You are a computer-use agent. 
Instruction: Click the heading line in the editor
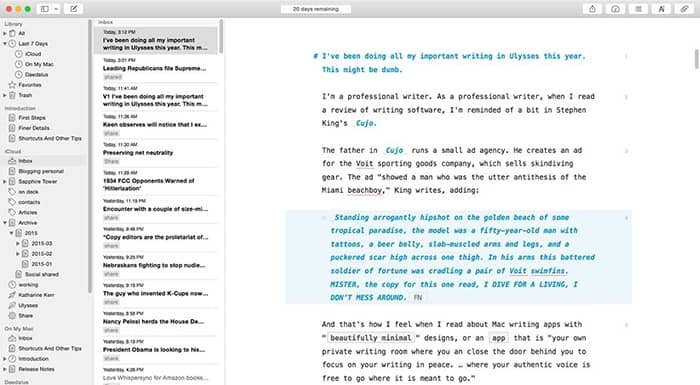(x=449, y=63)
